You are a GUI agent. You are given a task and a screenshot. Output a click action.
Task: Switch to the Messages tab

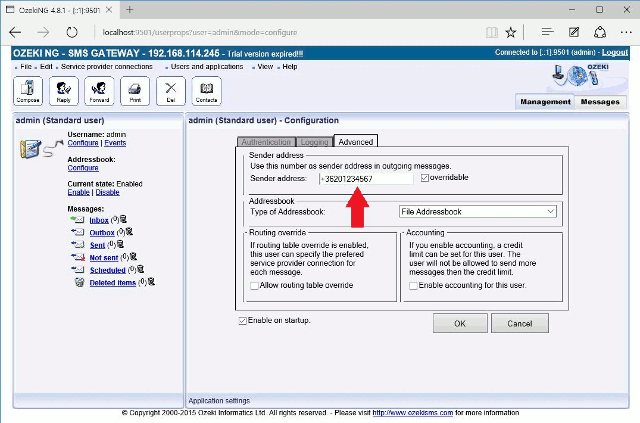tap(600, 102)
